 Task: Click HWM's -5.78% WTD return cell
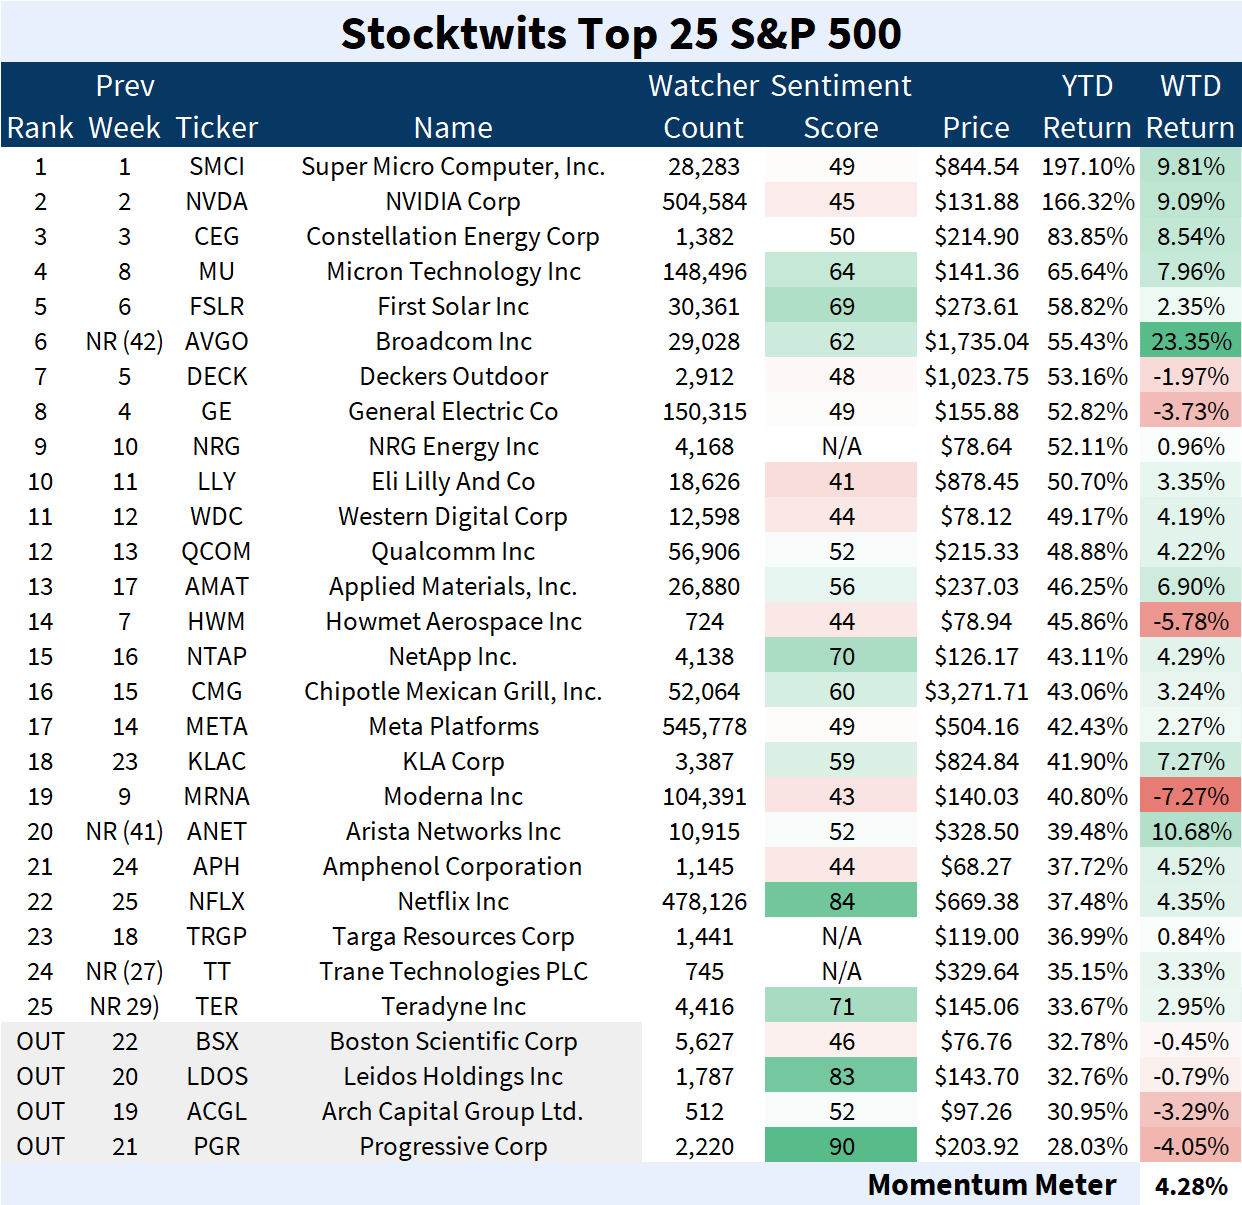pyautogui.click(x=1190, y=621)
